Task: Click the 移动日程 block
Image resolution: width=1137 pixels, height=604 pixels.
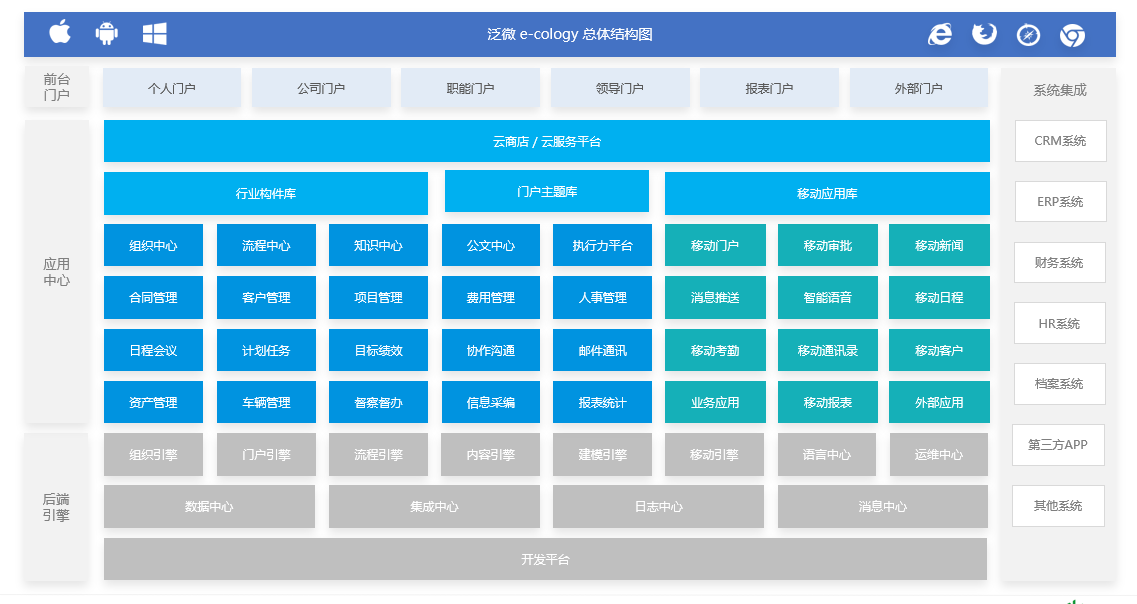Action: [x=939, y=297]
